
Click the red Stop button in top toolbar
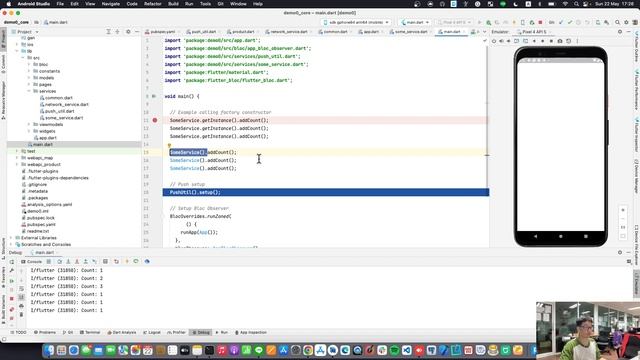click(x=540, y=22)
